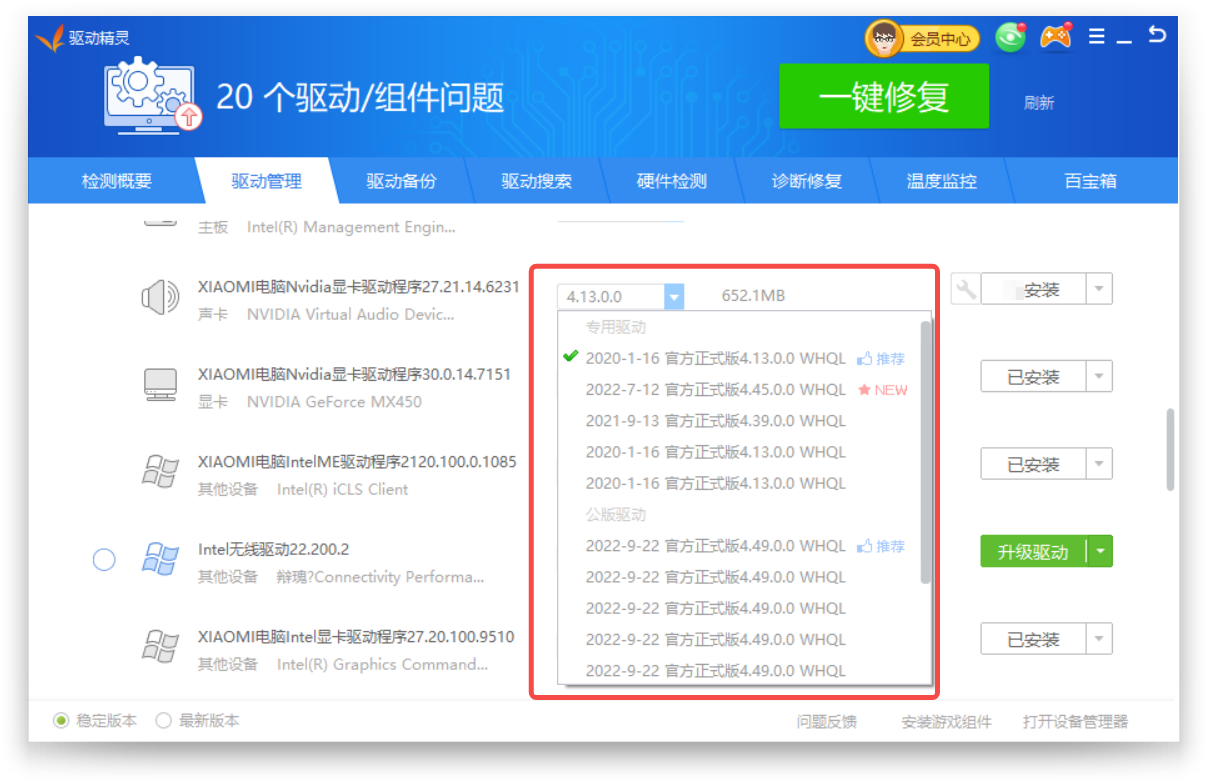Open the green chat bubble icon

(1011, 38)
